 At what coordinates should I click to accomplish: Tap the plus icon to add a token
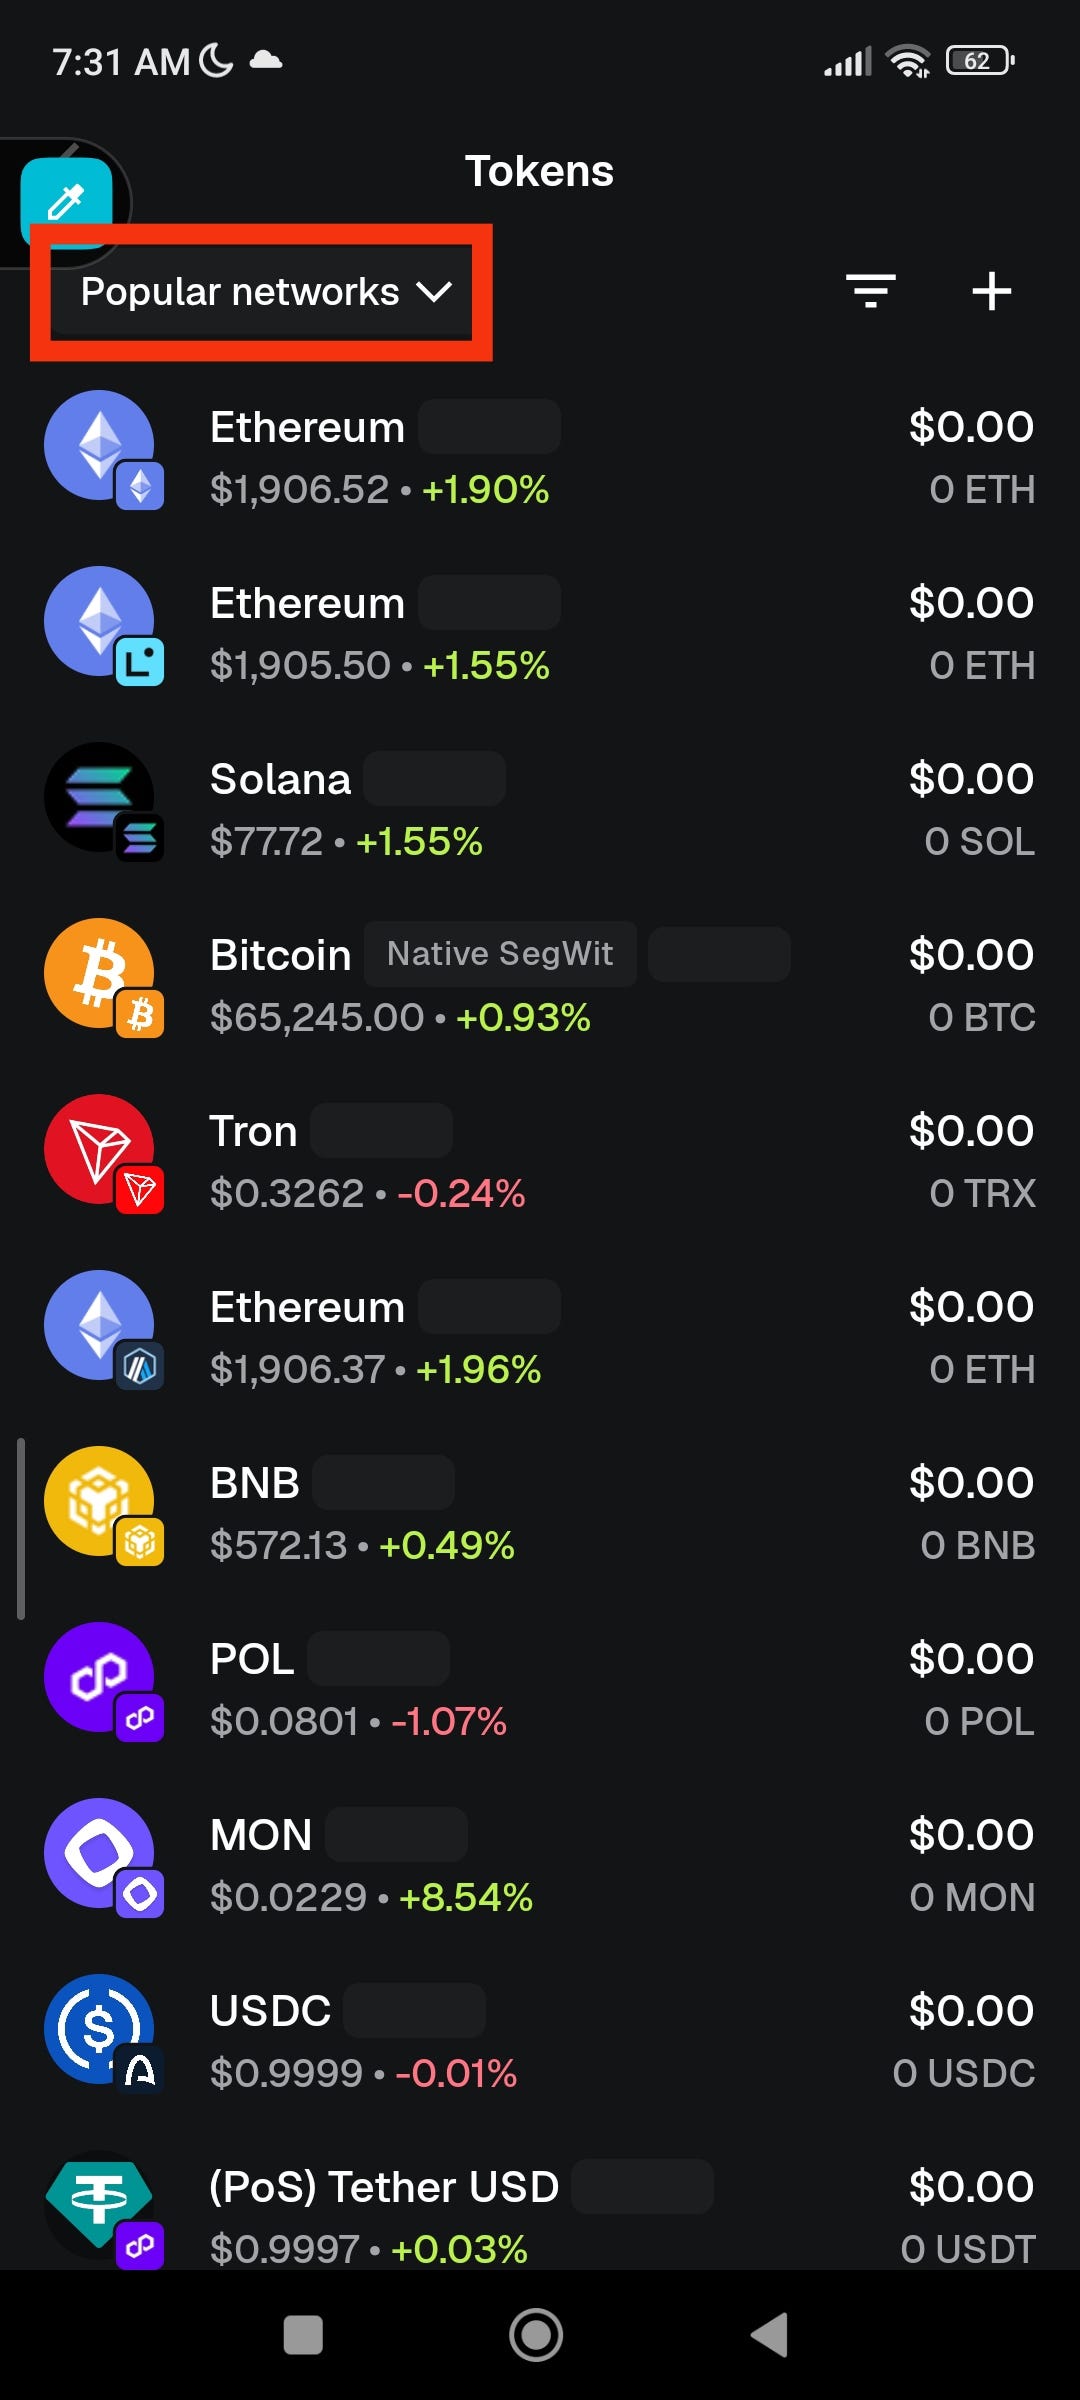coord(991,291)
